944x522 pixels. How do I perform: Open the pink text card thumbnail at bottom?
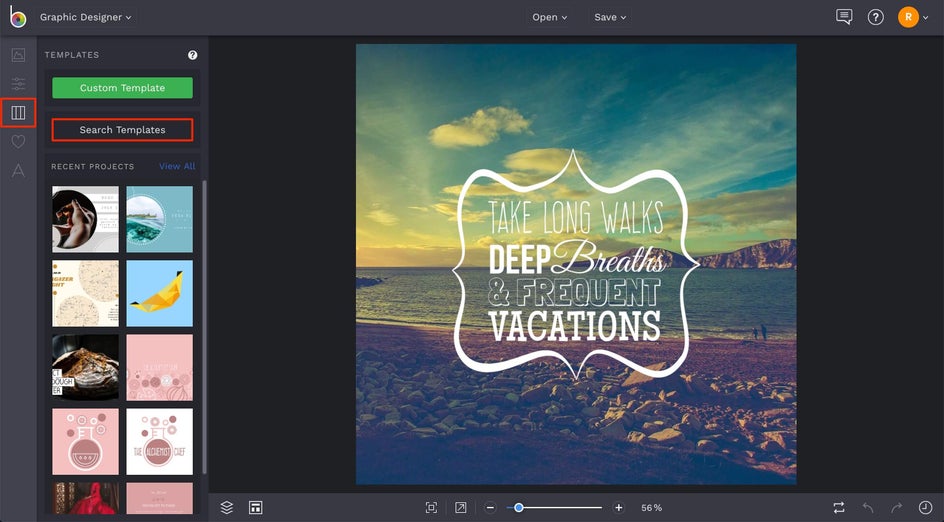(160, 499)
